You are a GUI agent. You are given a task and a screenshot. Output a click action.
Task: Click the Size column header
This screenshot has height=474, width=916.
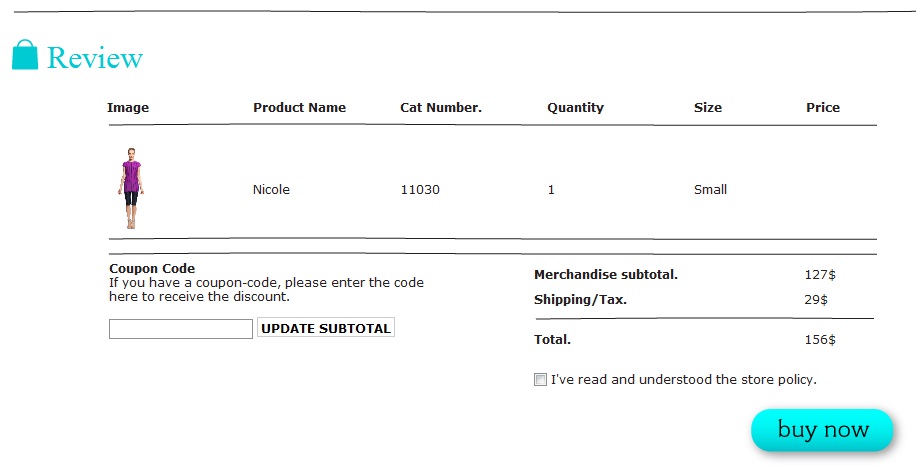click(x=708, y=108)
